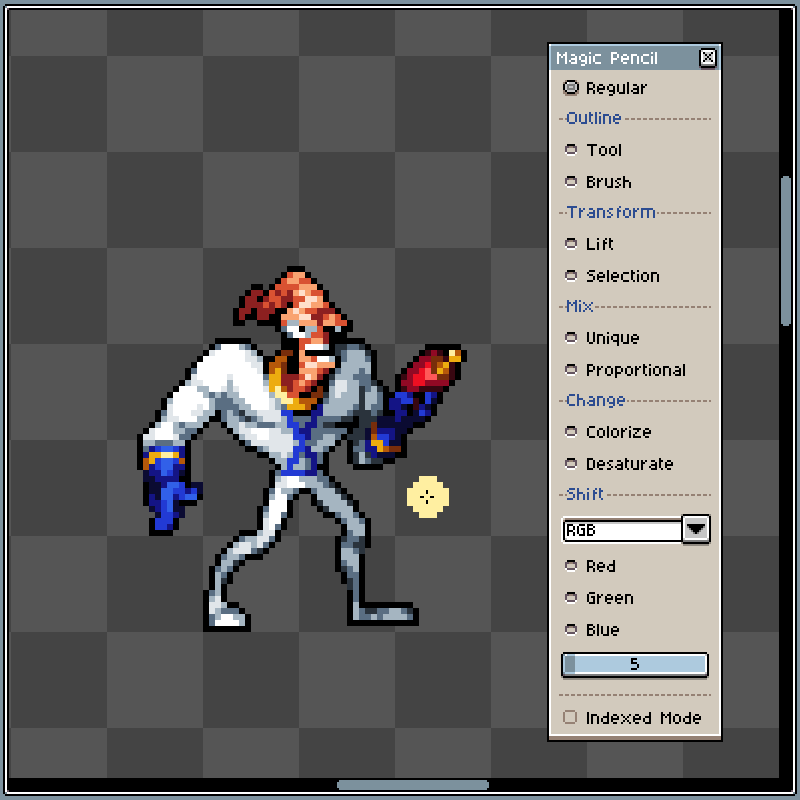The image size is (800, 800).
Task: Select the Lift transform option
Action: pos(589,244)
